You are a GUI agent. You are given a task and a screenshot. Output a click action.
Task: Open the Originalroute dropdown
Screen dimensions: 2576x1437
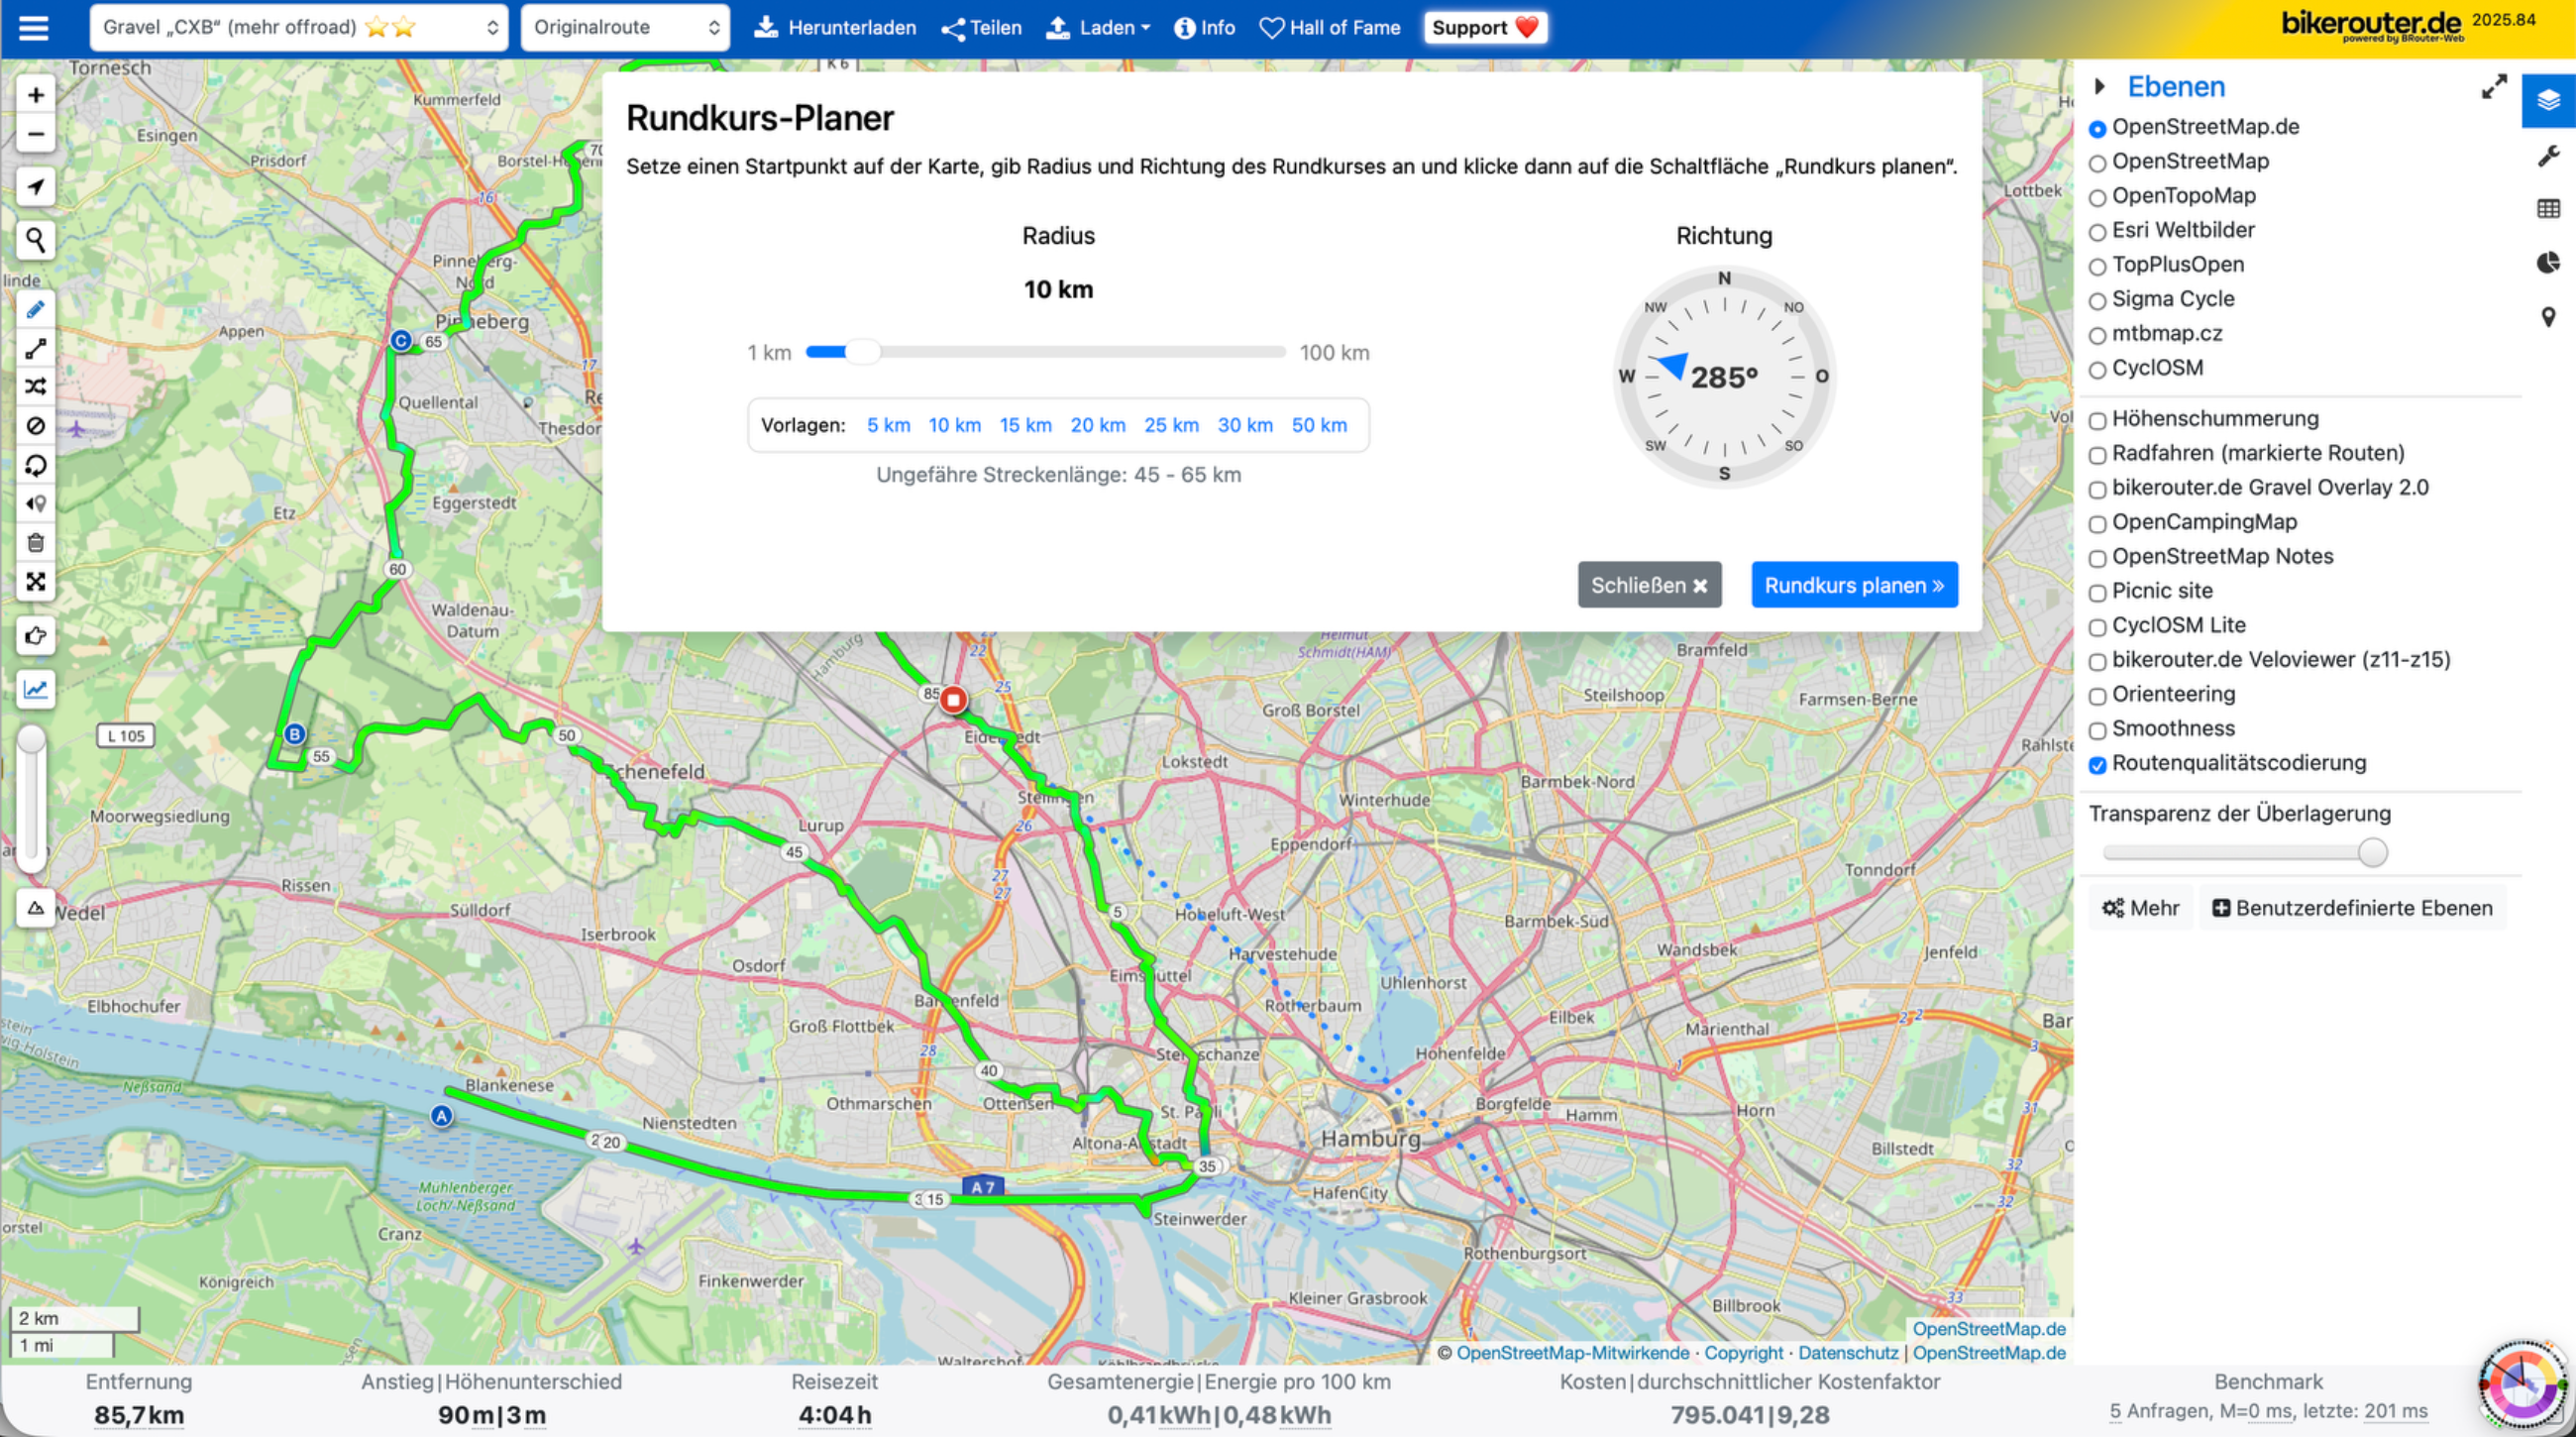point(625,27)
